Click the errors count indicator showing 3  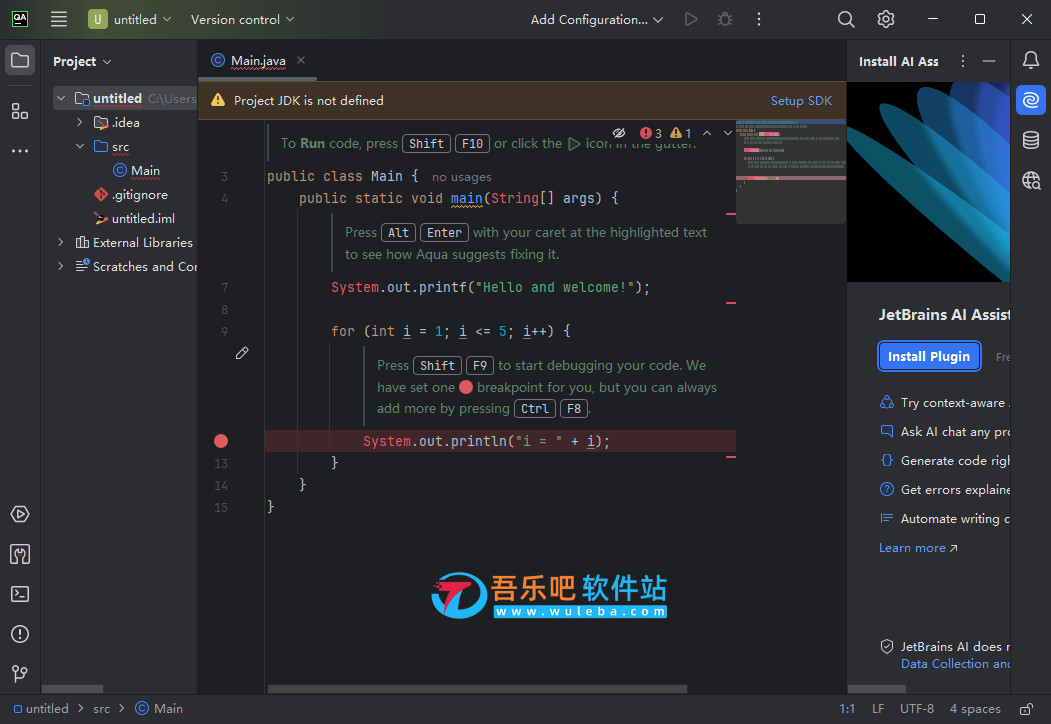(x=651, y=133)
